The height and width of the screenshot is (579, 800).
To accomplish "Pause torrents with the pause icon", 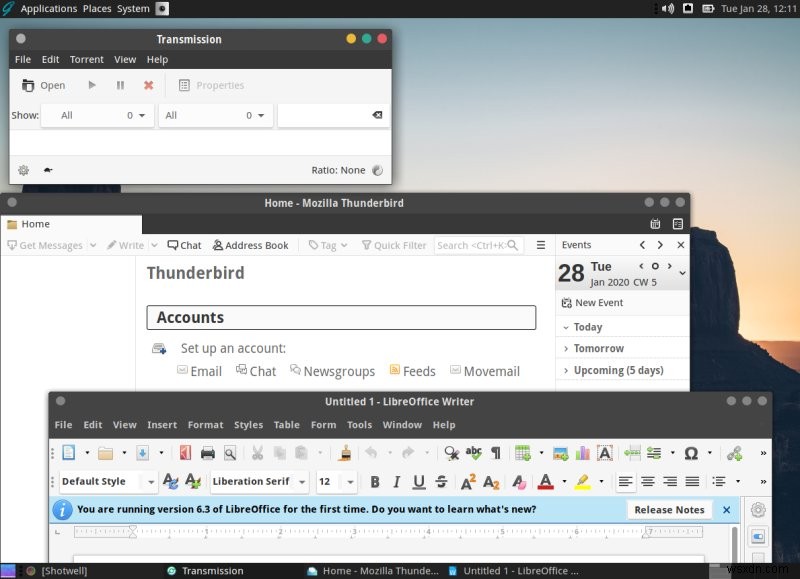I will point(118,85).
